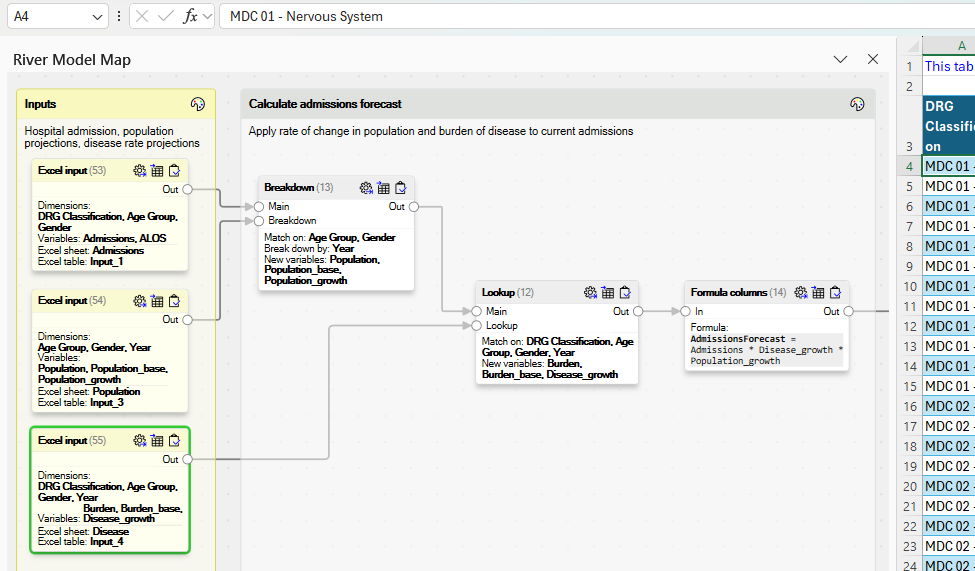This screenshot has width=975, height=571.
Task: Click the formula bar cancel X icon
Action: click(x=142, y=17)
